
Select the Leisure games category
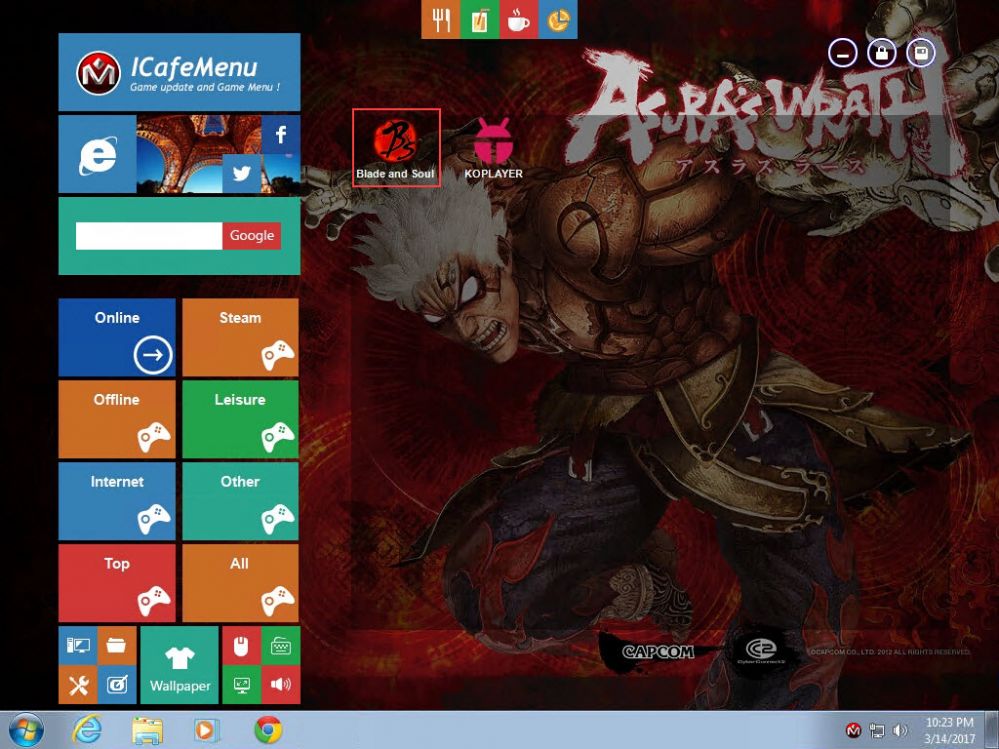click(240, 419)
